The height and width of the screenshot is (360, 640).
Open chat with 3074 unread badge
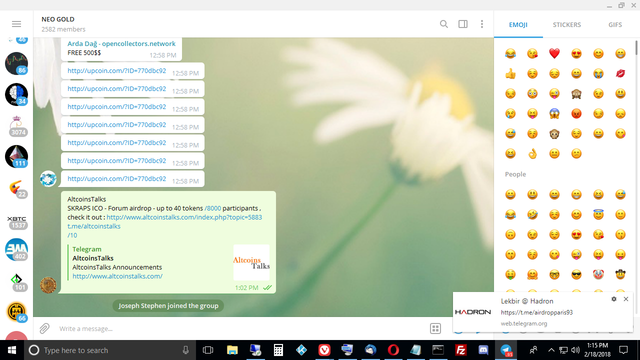(16, 125)
